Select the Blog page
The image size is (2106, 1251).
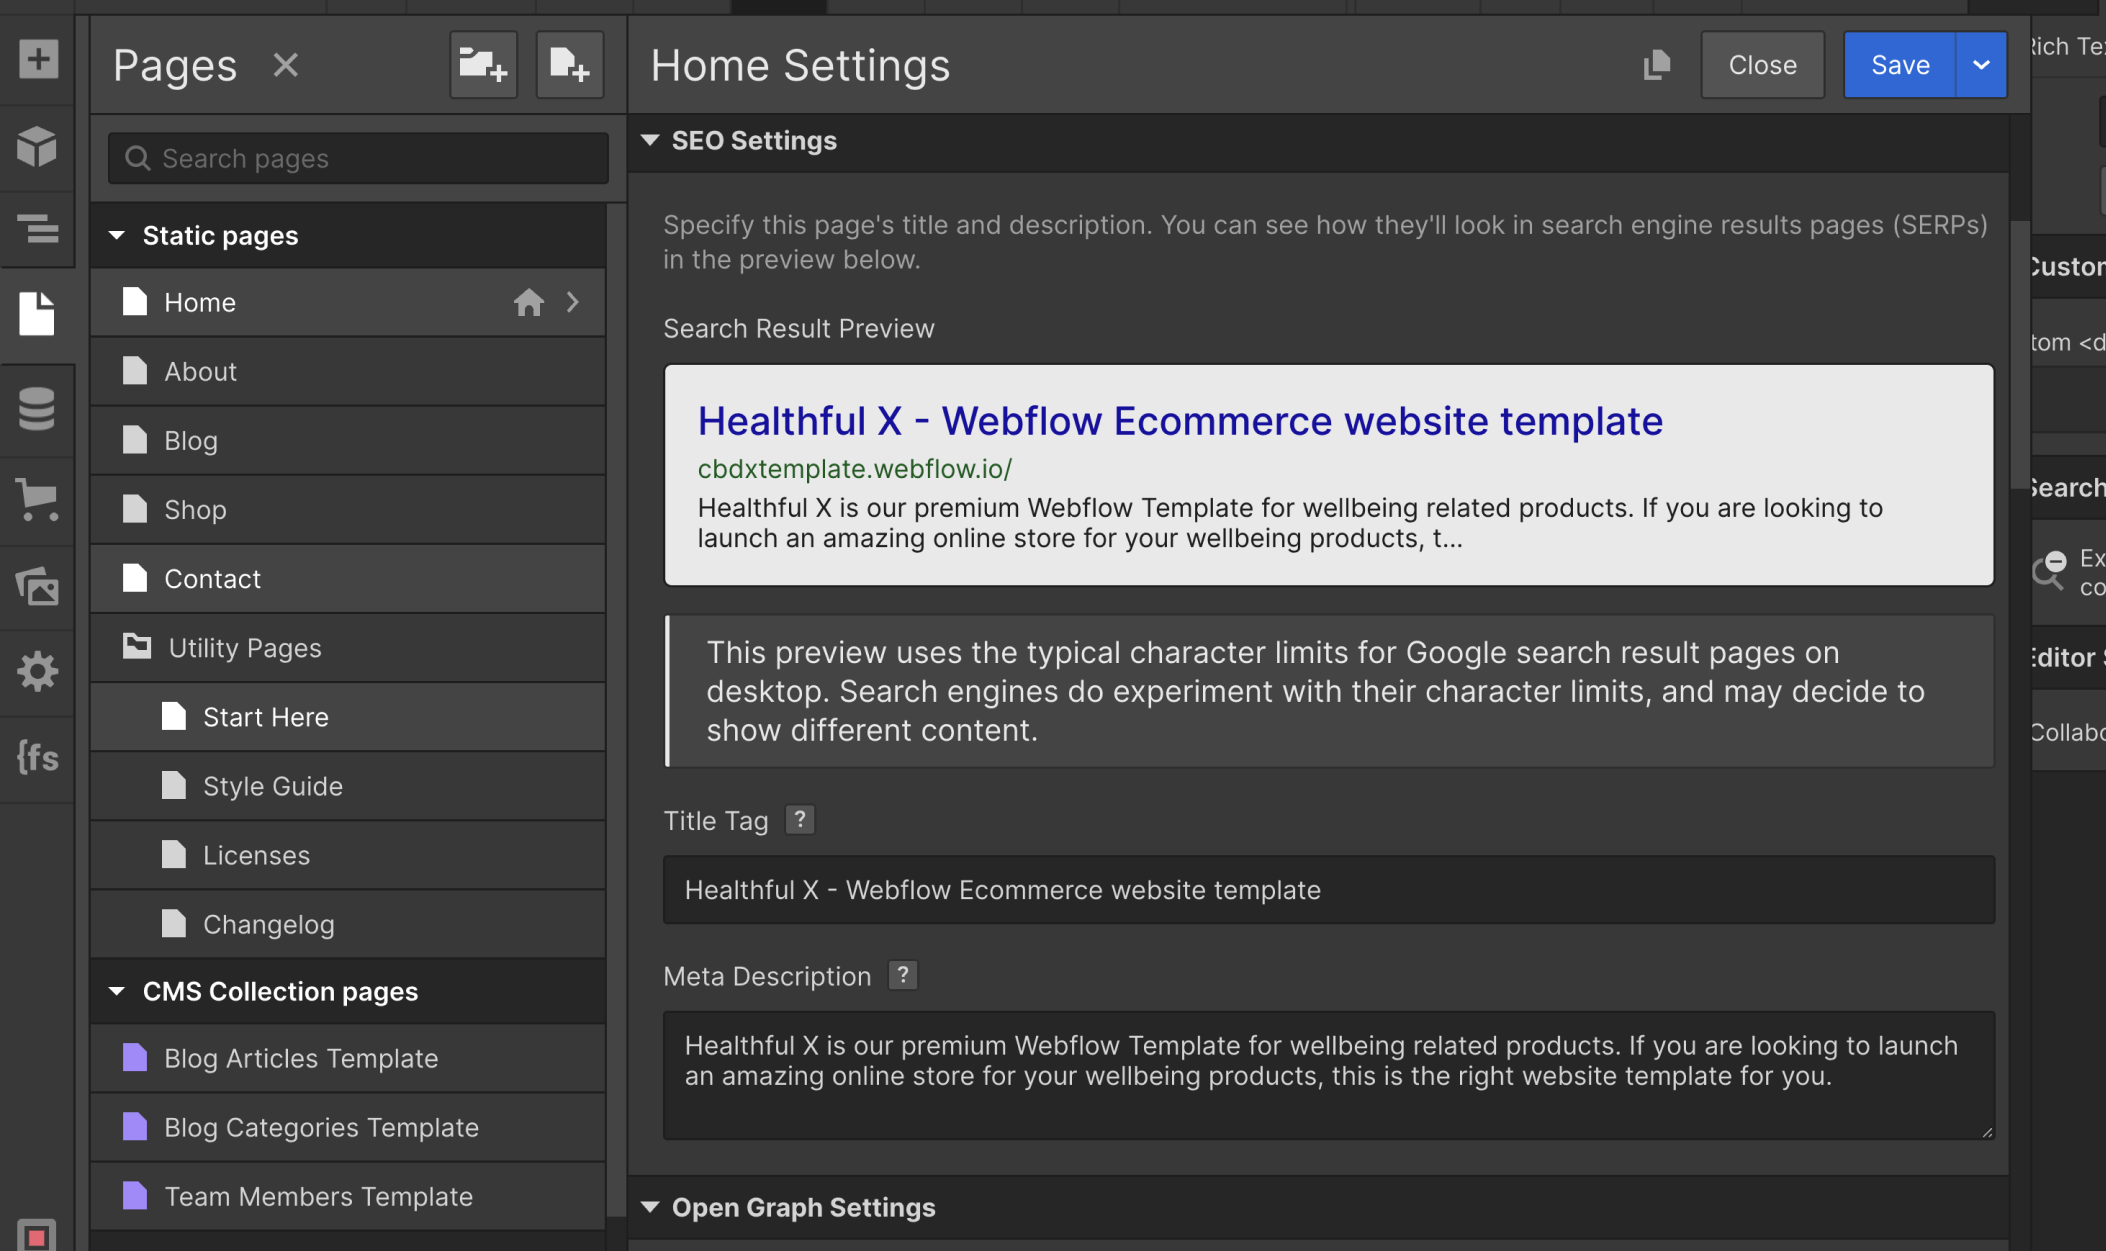pos(347,440)
